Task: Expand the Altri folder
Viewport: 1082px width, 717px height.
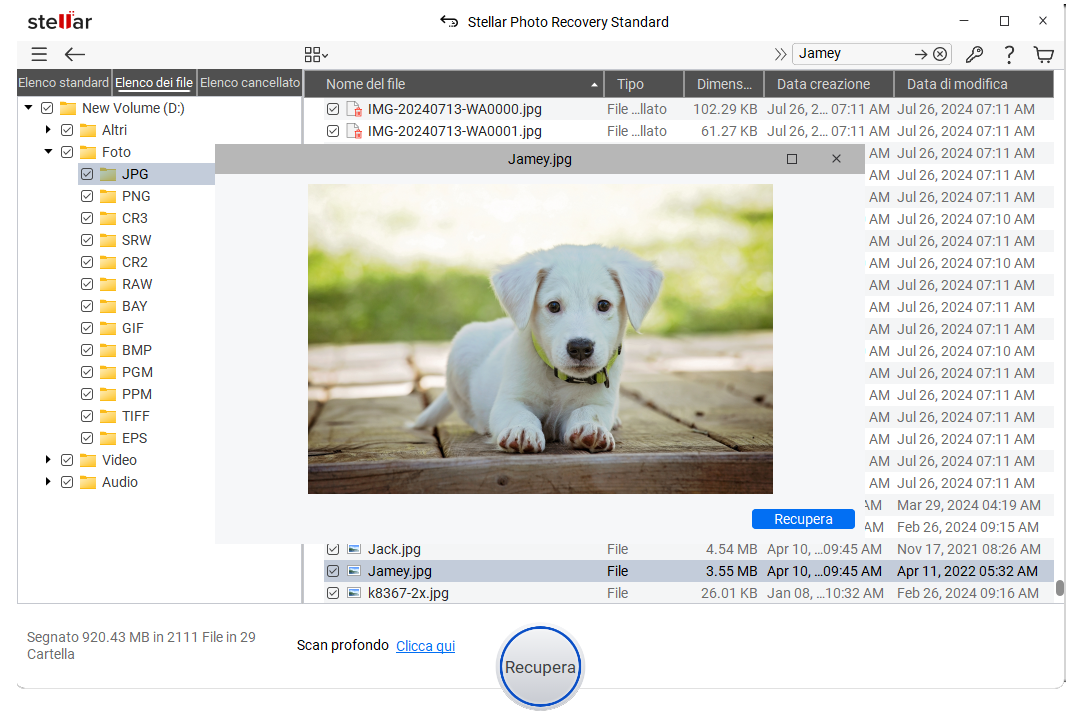Action: 48,130
